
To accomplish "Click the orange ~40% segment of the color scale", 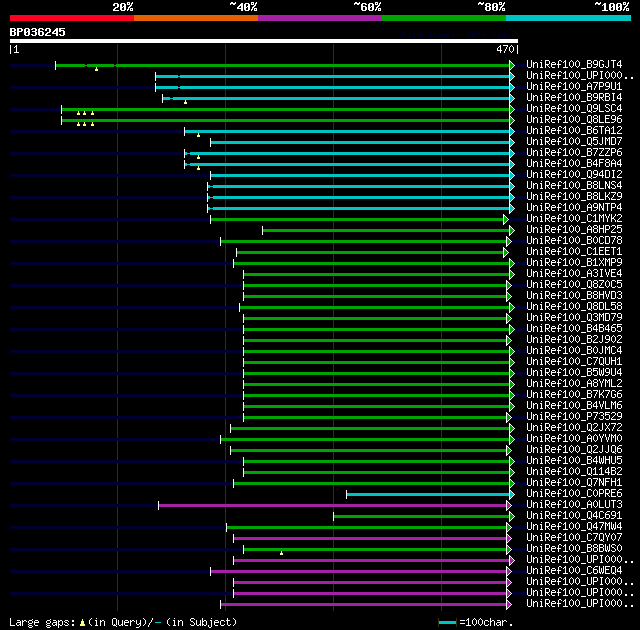I will tap(196, 18).
